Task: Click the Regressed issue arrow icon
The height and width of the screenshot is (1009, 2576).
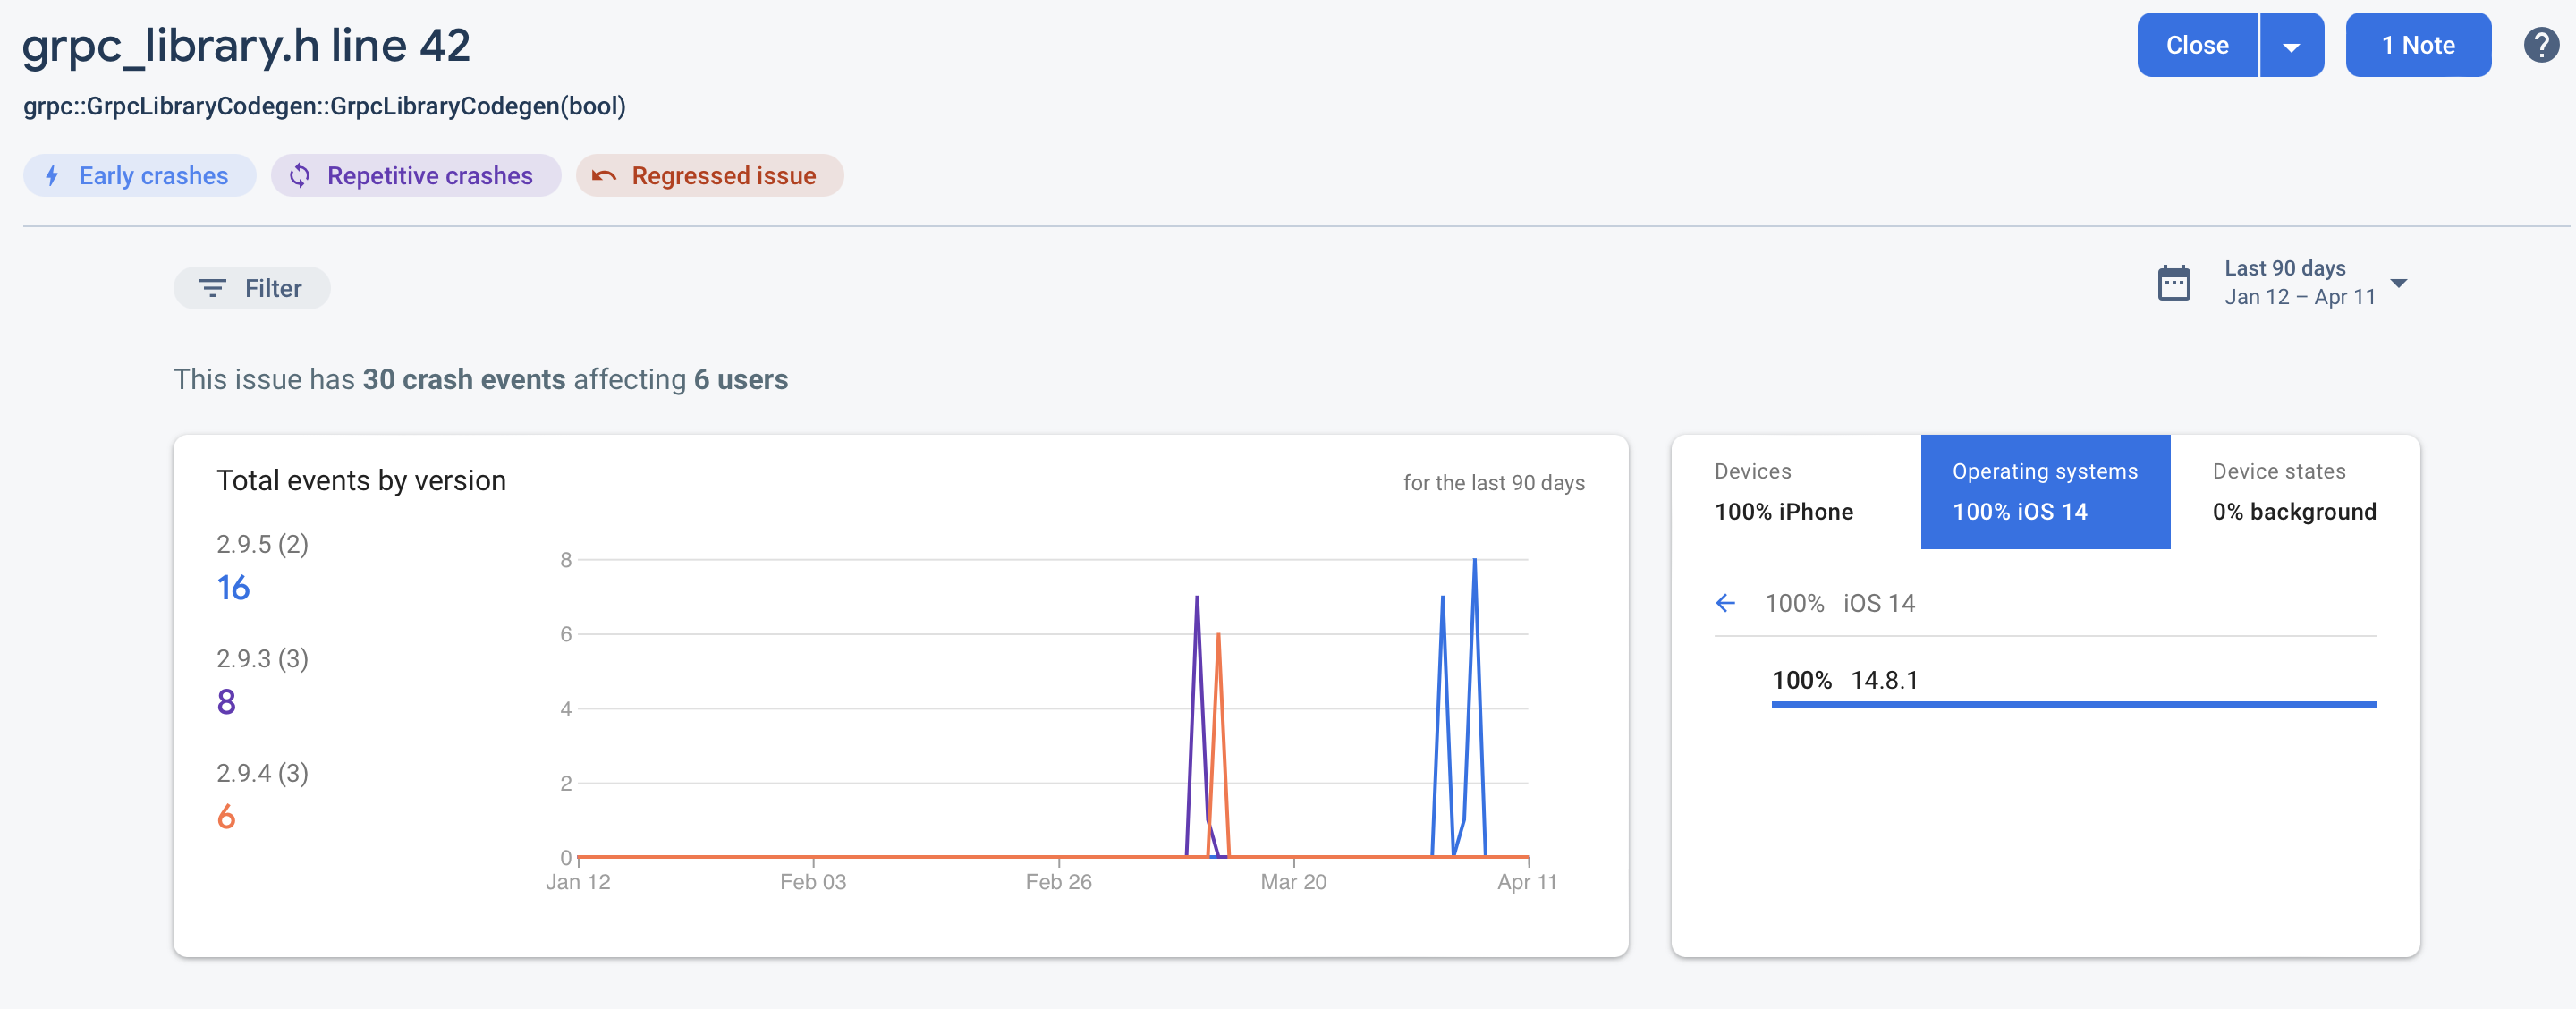Action: (x=603, y=176)
